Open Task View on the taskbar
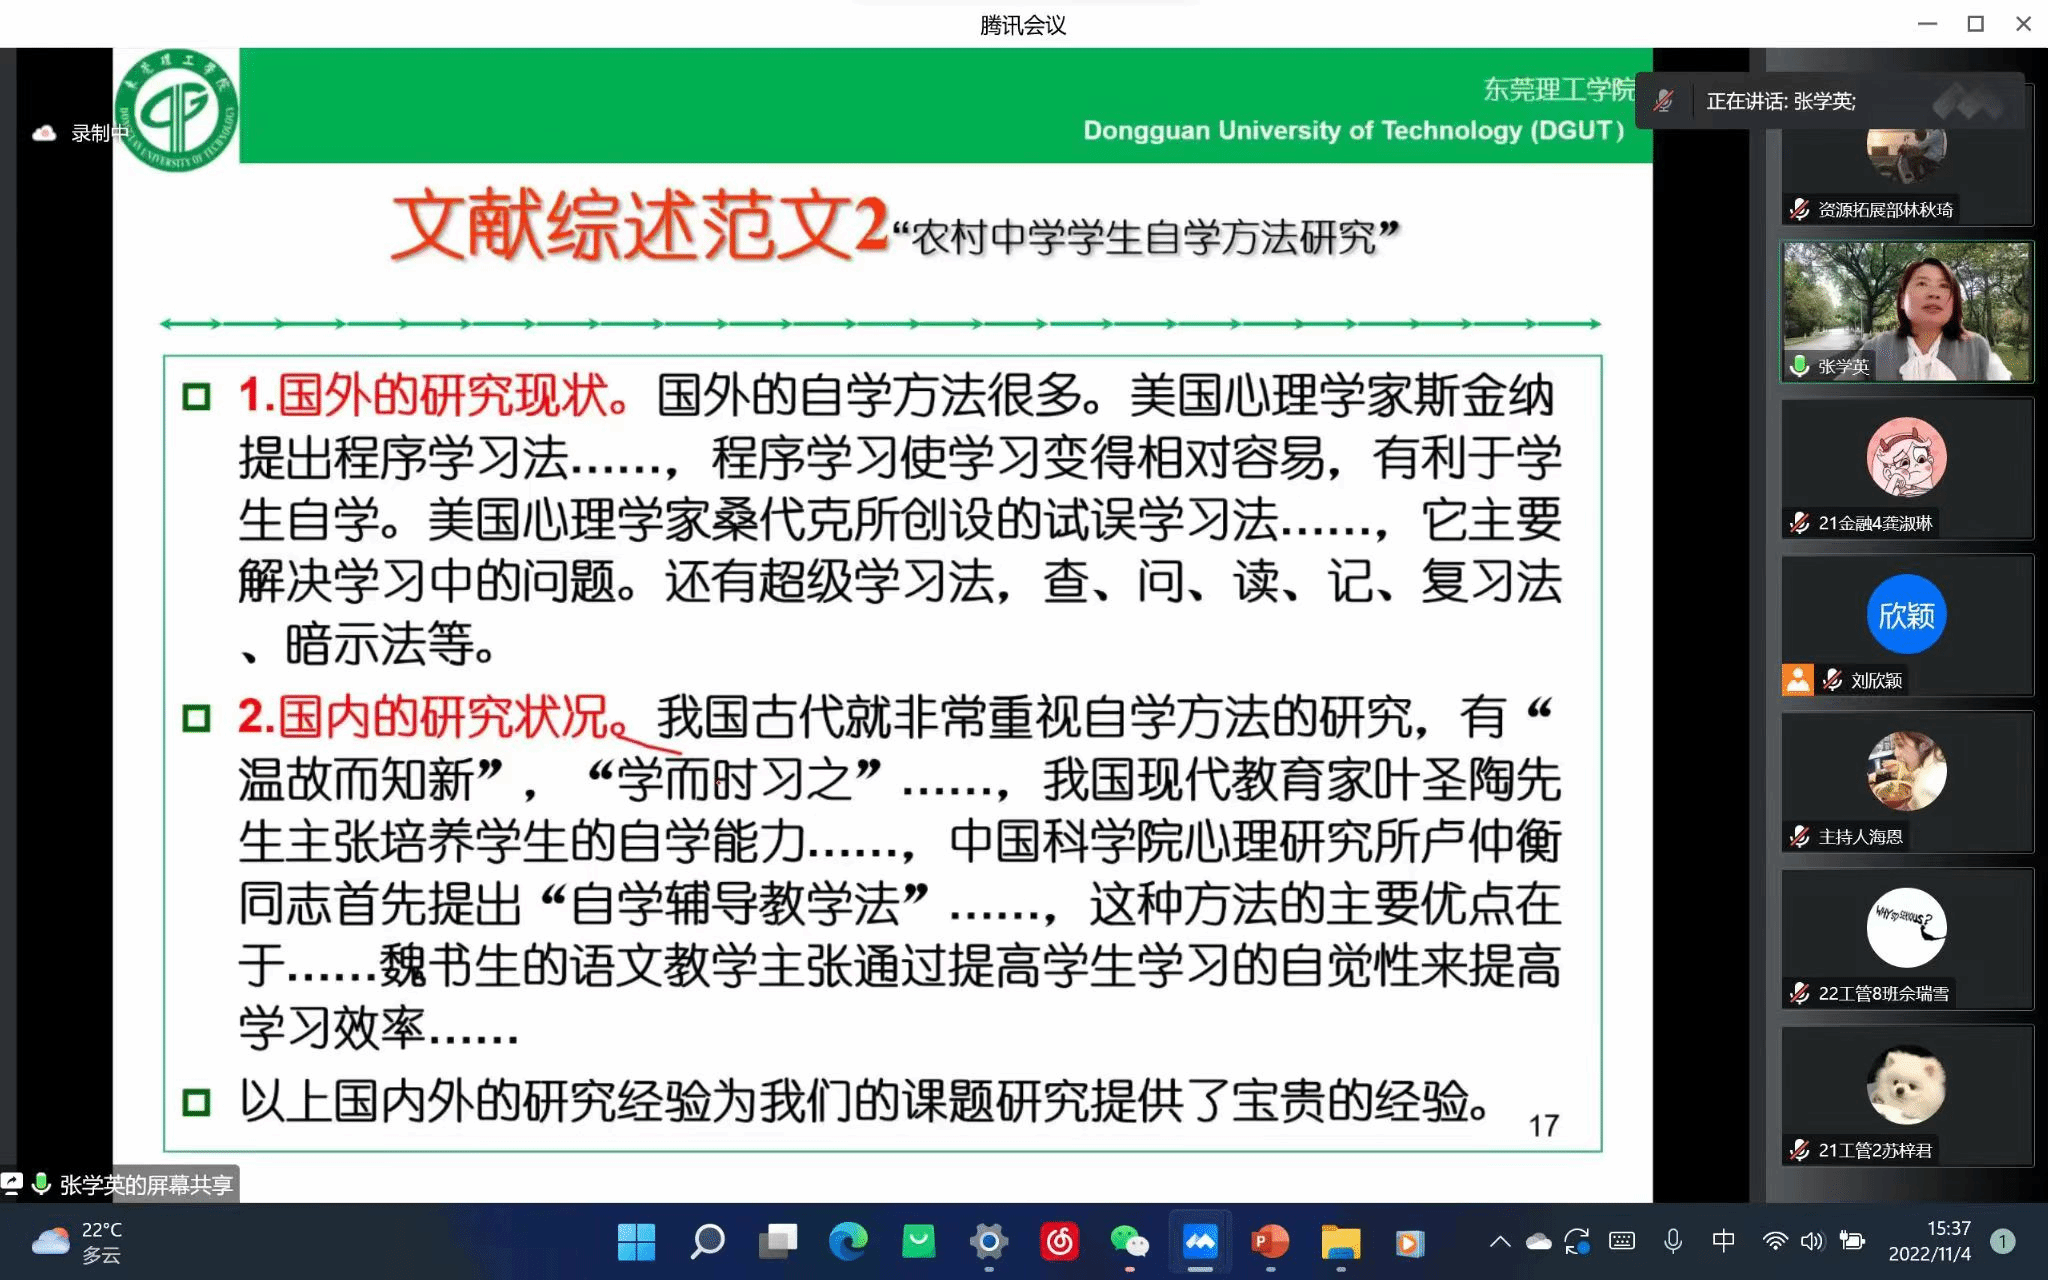The width and height of the screenshot is (2048, 1280). [x=778, y=1242]
